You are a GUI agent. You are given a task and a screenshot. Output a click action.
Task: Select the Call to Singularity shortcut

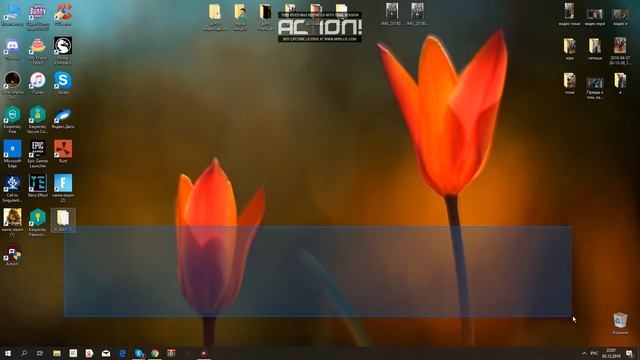pos(12,189)
